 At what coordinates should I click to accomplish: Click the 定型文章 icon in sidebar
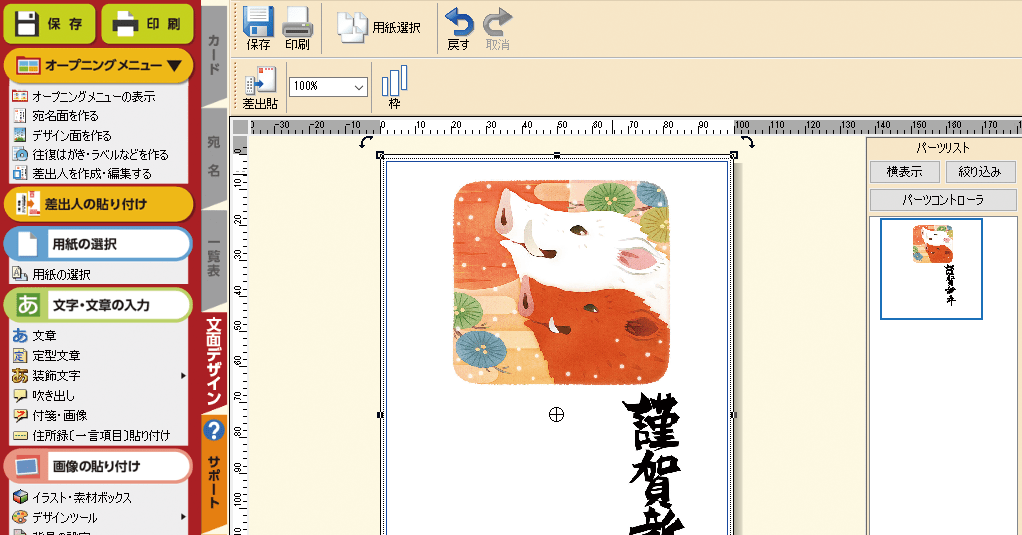pyautogui.click(x=20, y=356)
